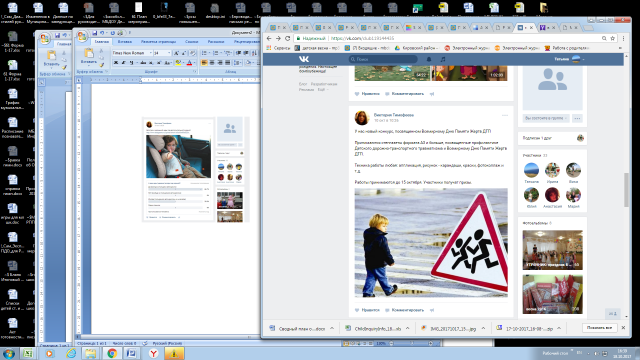640x360 pixels.
Task: Open the three-dot menu on the Виктория Тимофеева post
Action: 505,116
